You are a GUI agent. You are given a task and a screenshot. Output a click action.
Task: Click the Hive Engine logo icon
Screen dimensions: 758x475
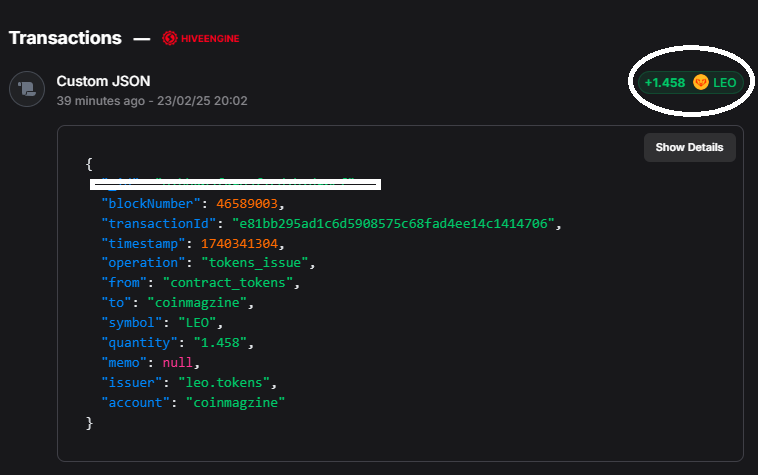[170, 38]
